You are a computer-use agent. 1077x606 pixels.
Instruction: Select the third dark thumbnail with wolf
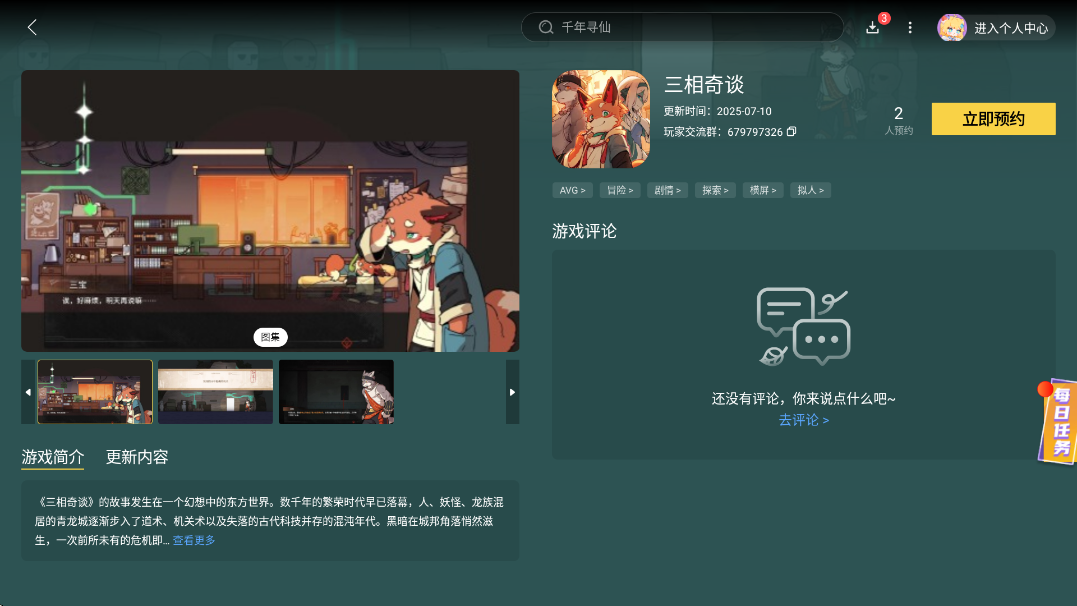point(337,392)
